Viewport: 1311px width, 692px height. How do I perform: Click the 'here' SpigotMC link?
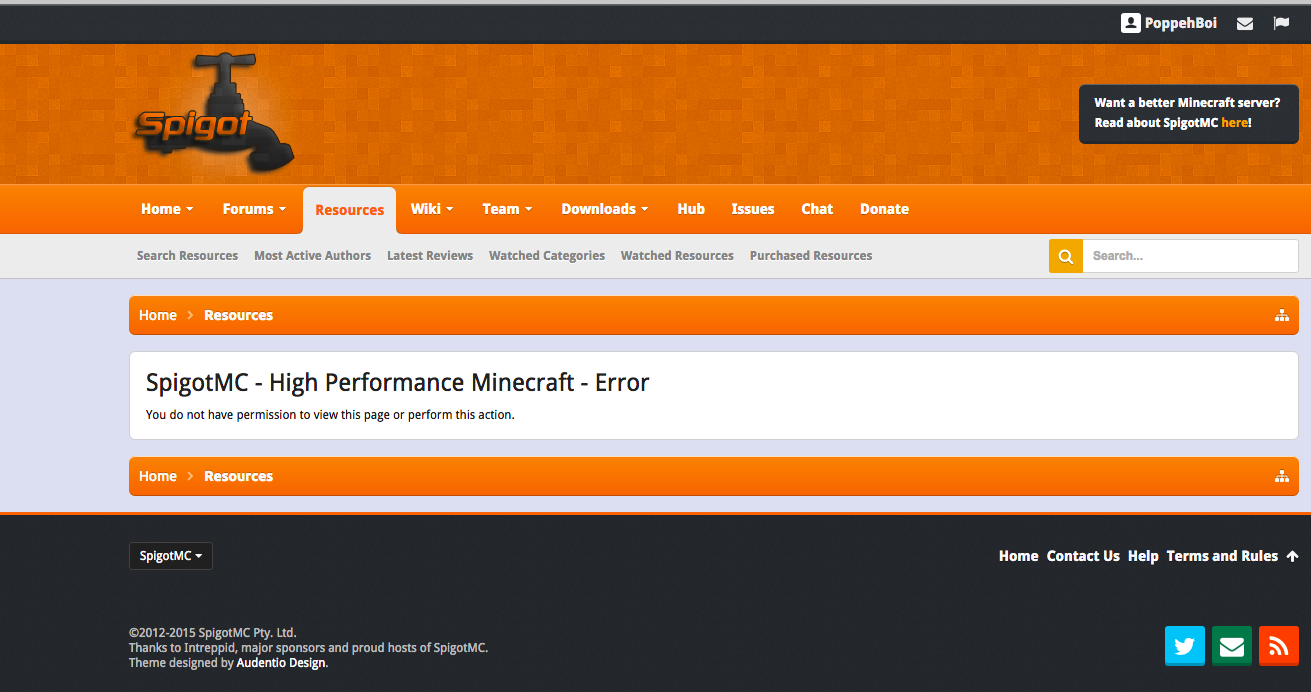(1234, 123)
